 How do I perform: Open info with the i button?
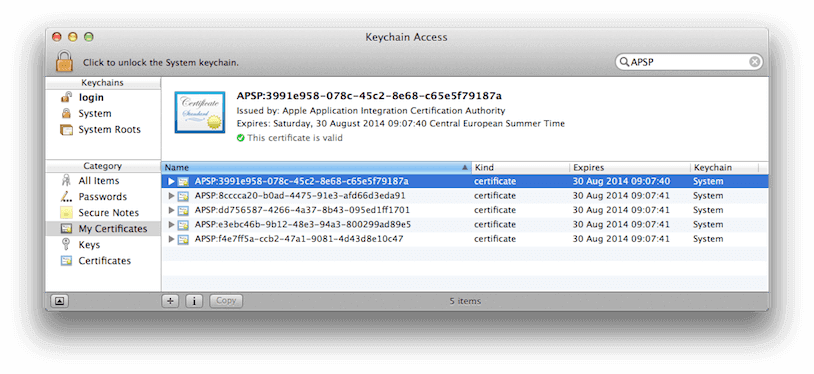pyautogui.click(x=194, y=301)
